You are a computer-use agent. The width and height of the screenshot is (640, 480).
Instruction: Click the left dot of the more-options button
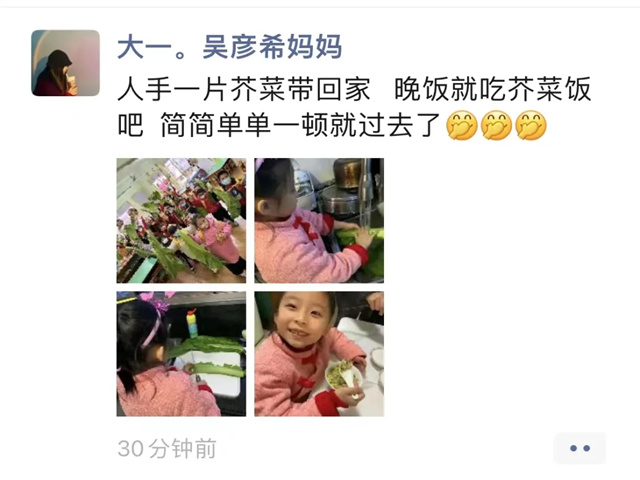pos(573,448)
